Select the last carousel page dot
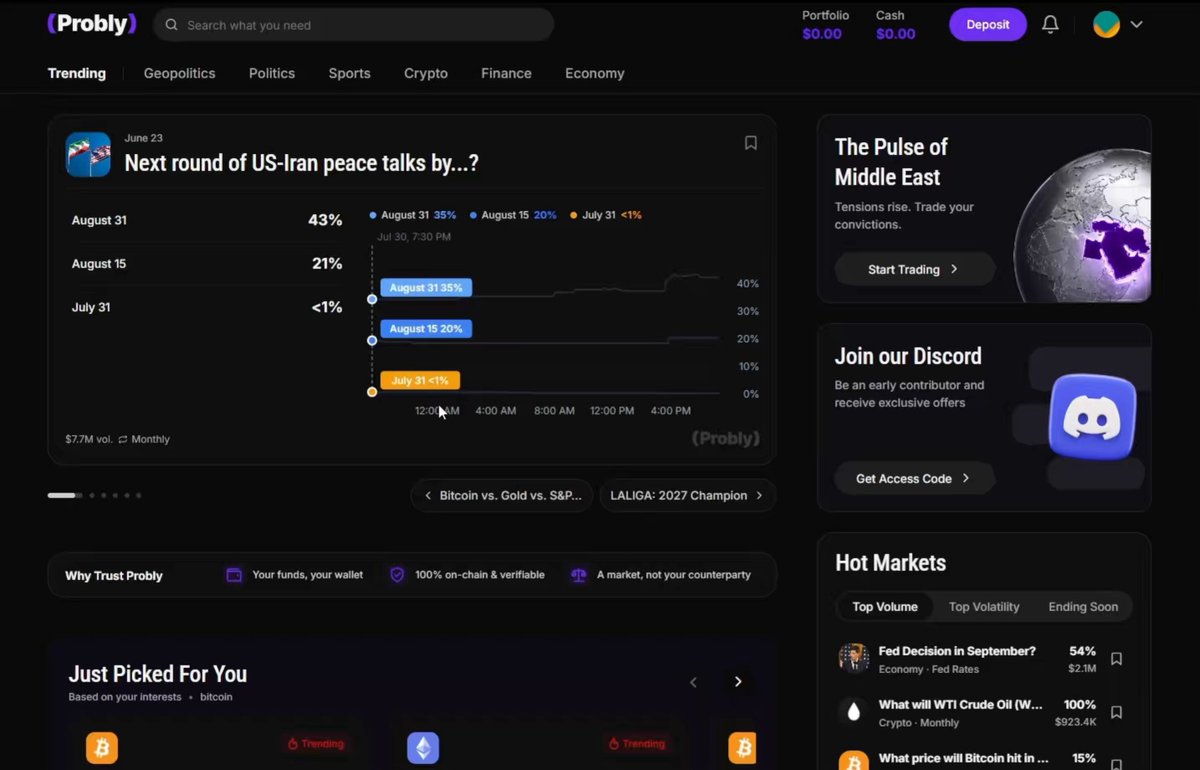Image resolution: width=1200 pixels, height=770 pixels. [x=139, y=495]
